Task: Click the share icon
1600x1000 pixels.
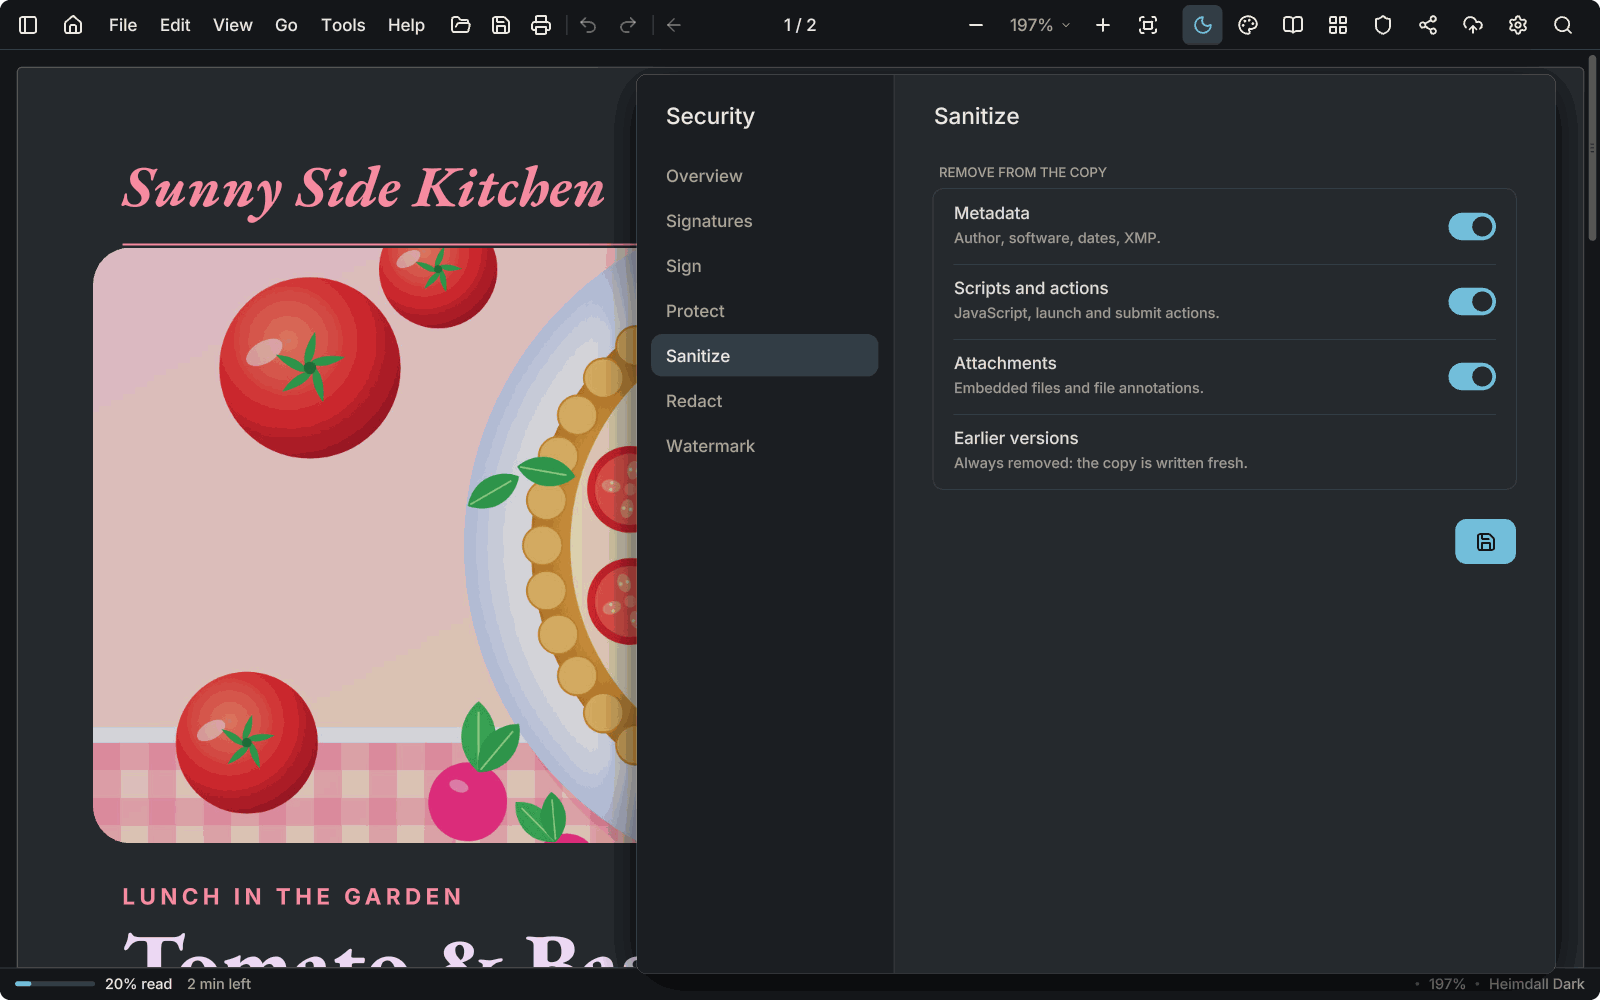Action: [1428, 25]
